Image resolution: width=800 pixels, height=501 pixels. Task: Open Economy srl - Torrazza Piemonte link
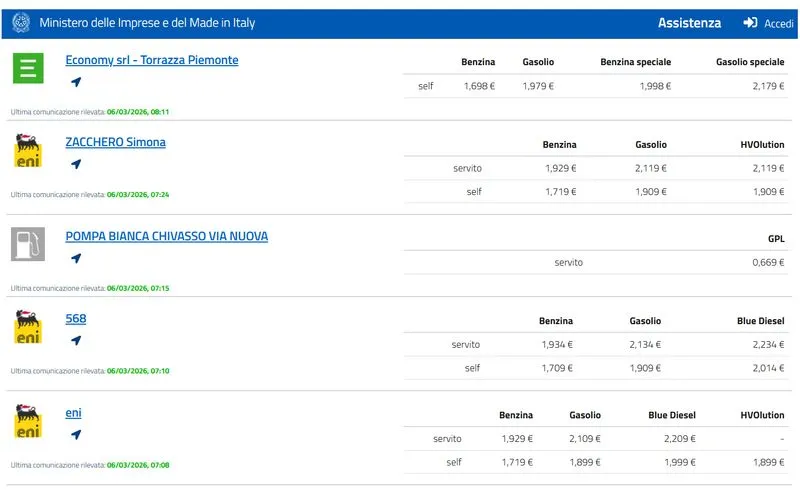[152, 60]
